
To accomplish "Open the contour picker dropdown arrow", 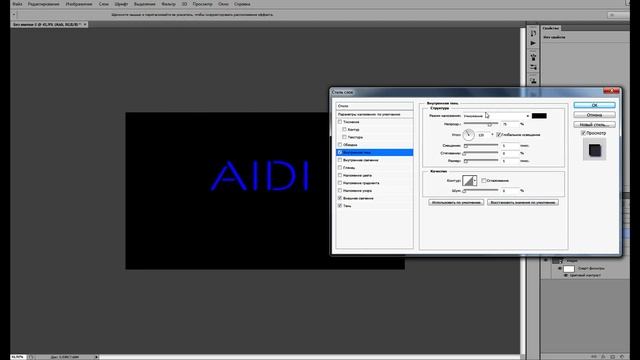I will click(x=475, y=180).
